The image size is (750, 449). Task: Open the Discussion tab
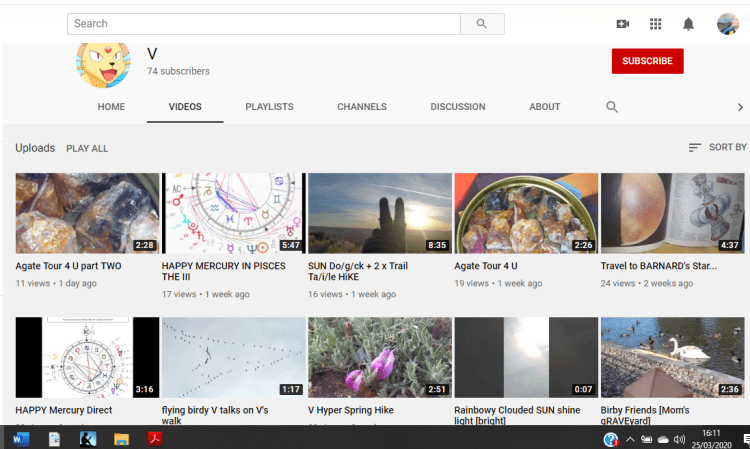click(458, 107)
